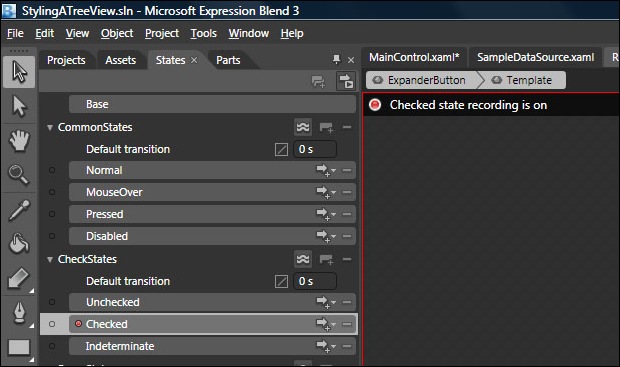Select the Eyedropper tool
This screenshot has height=367, width=620.
(x=19, y=210)
